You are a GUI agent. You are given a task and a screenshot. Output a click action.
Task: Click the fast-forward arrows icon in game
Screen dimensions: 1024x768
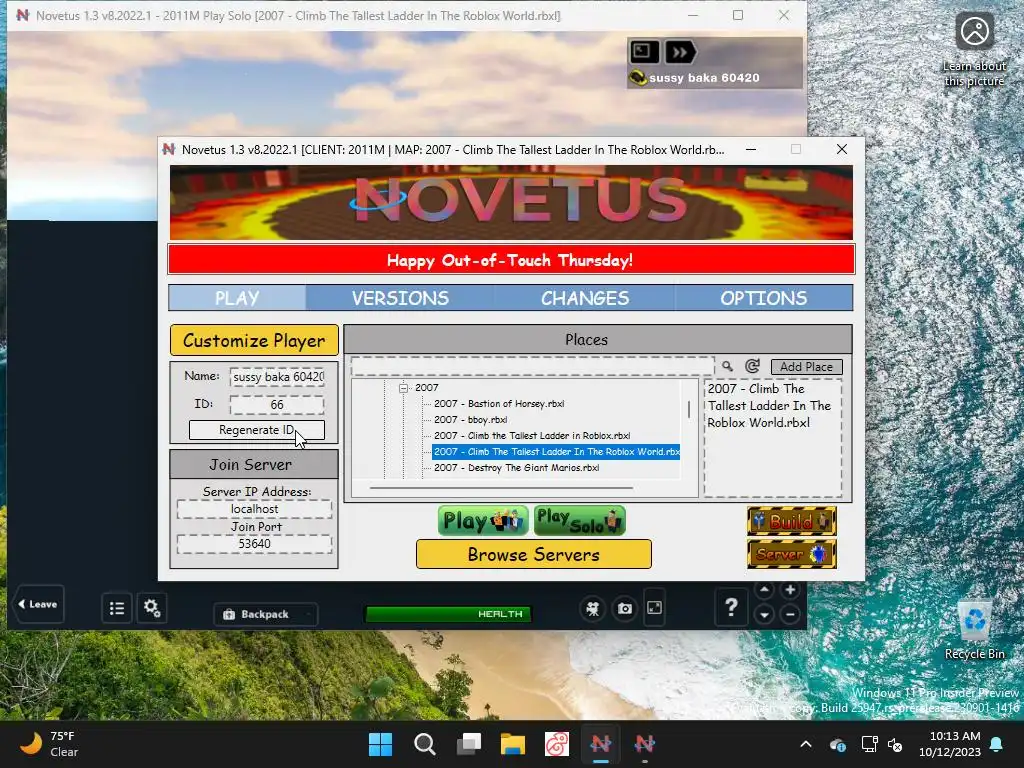coord(680,52)
